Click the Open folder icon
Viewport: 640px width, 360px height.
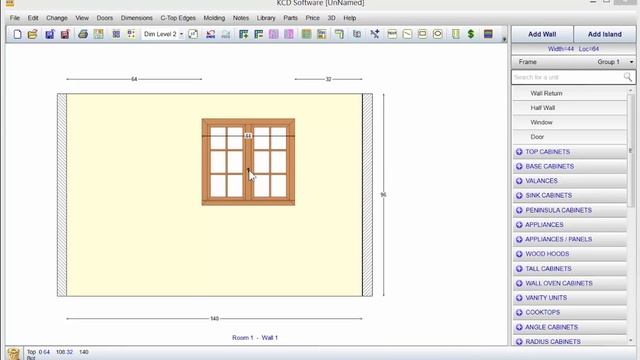click(x=33, y=34)
